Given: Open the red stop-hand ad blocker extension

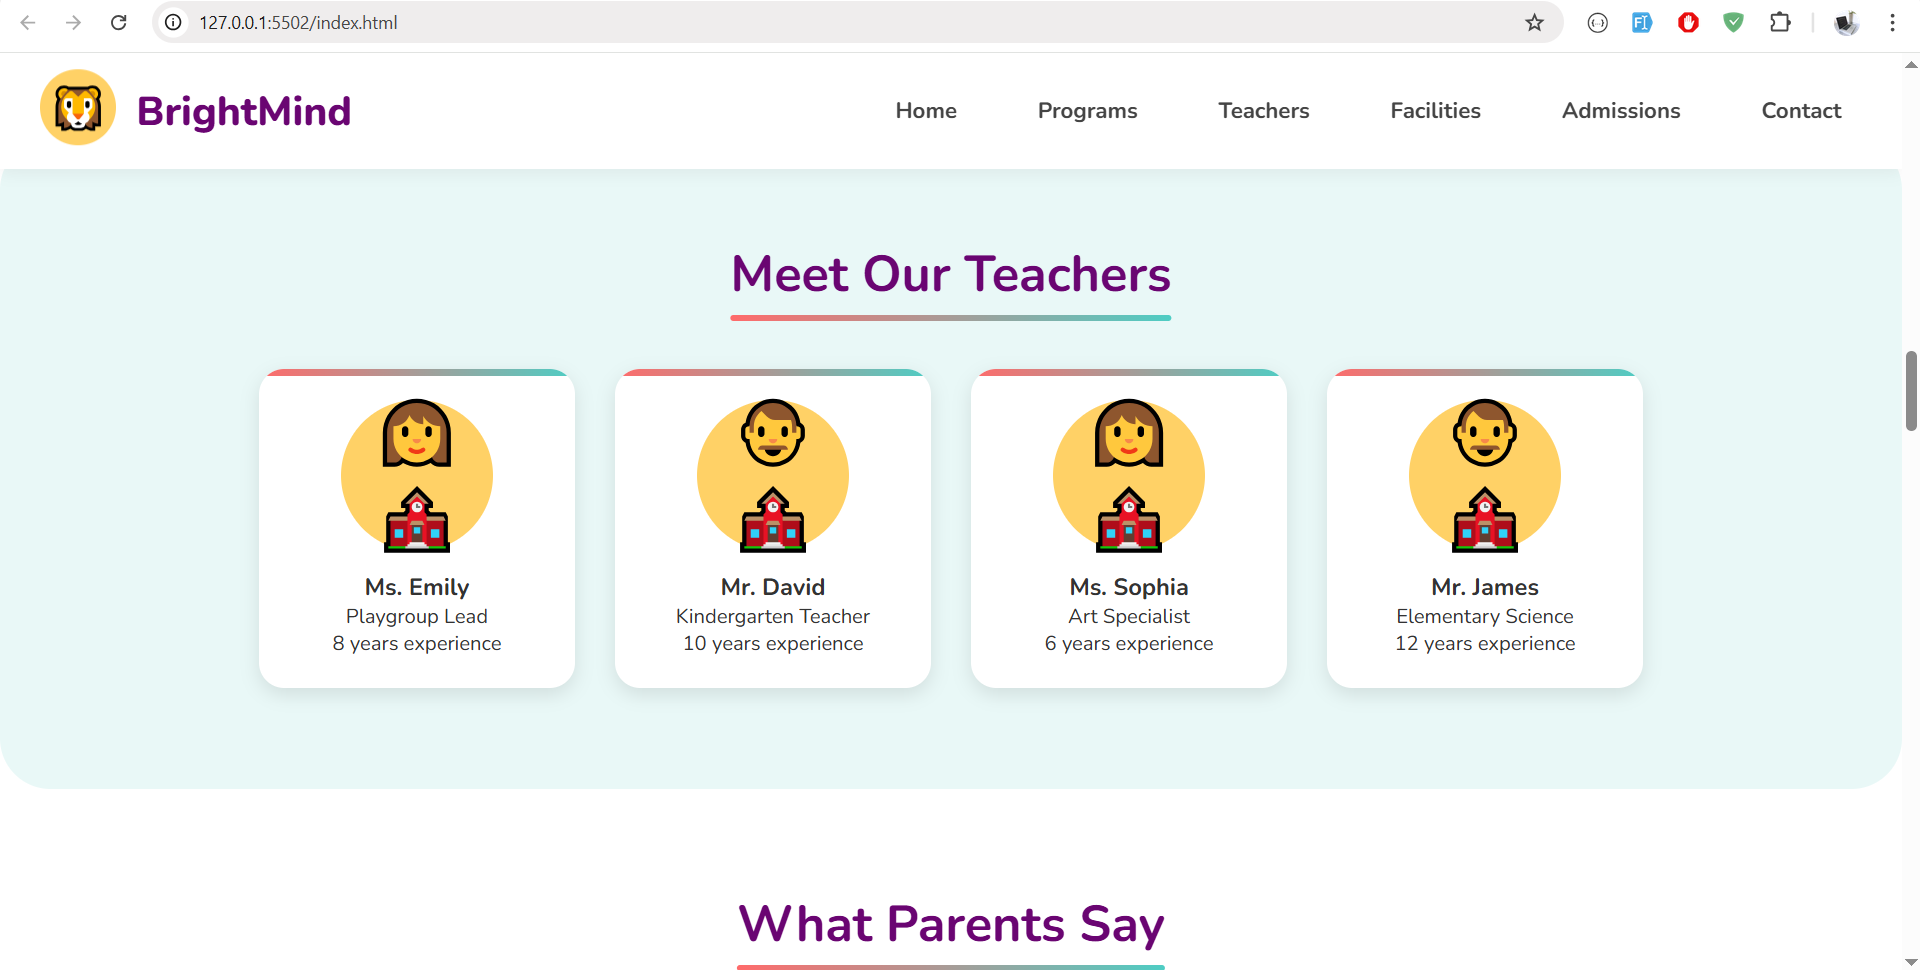Looking at the screenshot, I should (x=1688, y=23).
